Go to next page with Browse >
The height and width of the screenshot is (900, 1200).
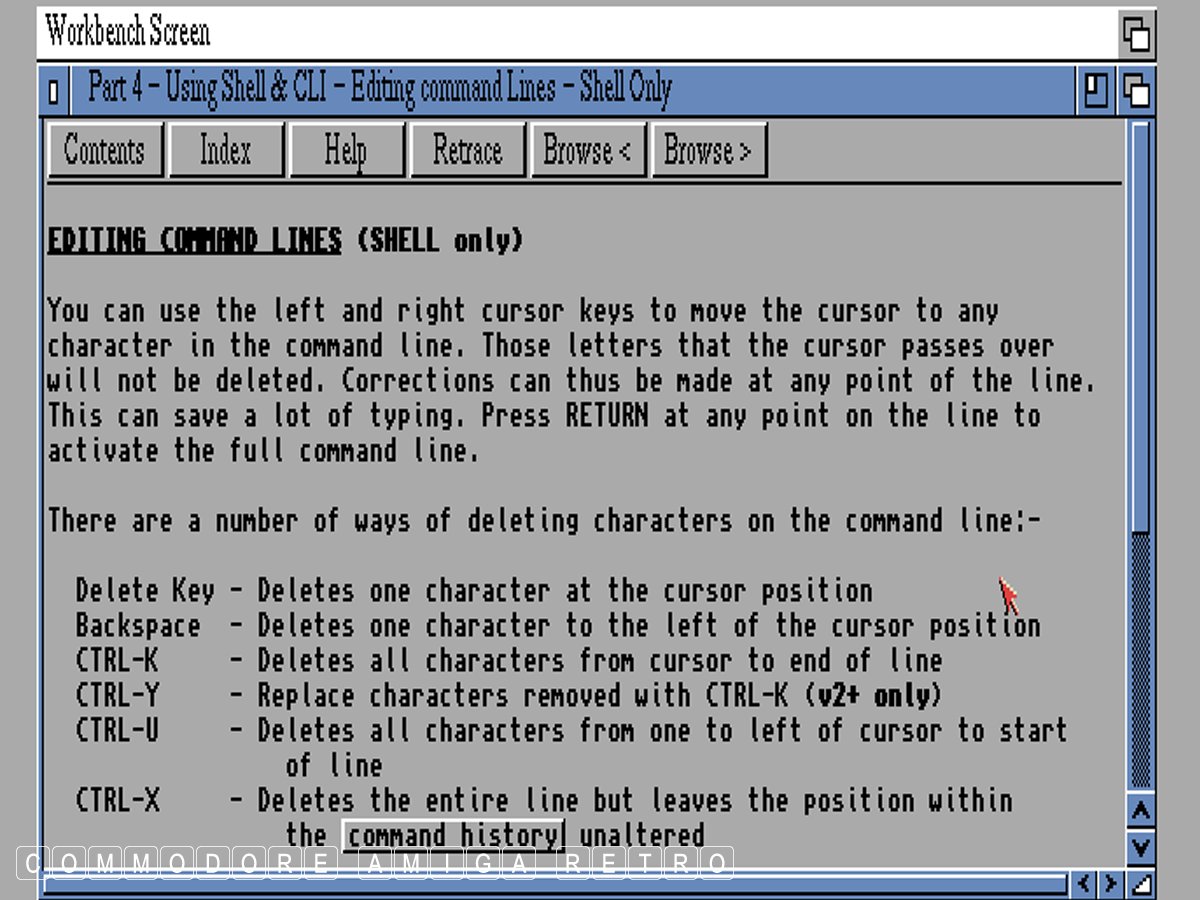(708, 151)
